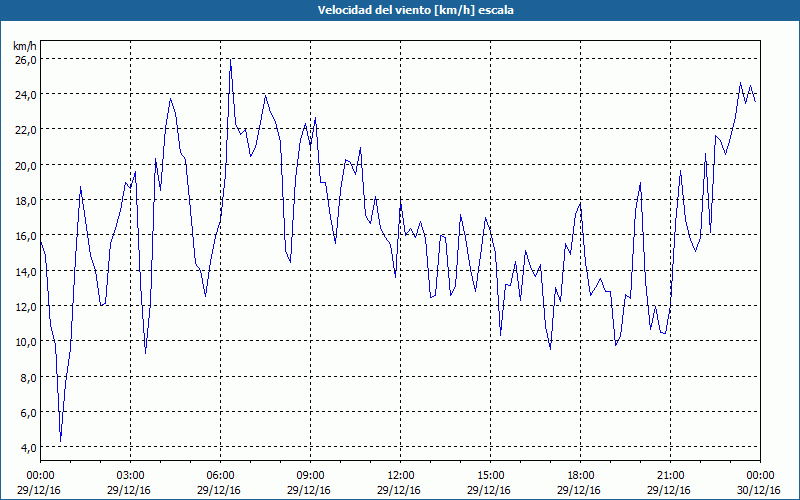Click the 24,0 y-axis value

(25, 94)
